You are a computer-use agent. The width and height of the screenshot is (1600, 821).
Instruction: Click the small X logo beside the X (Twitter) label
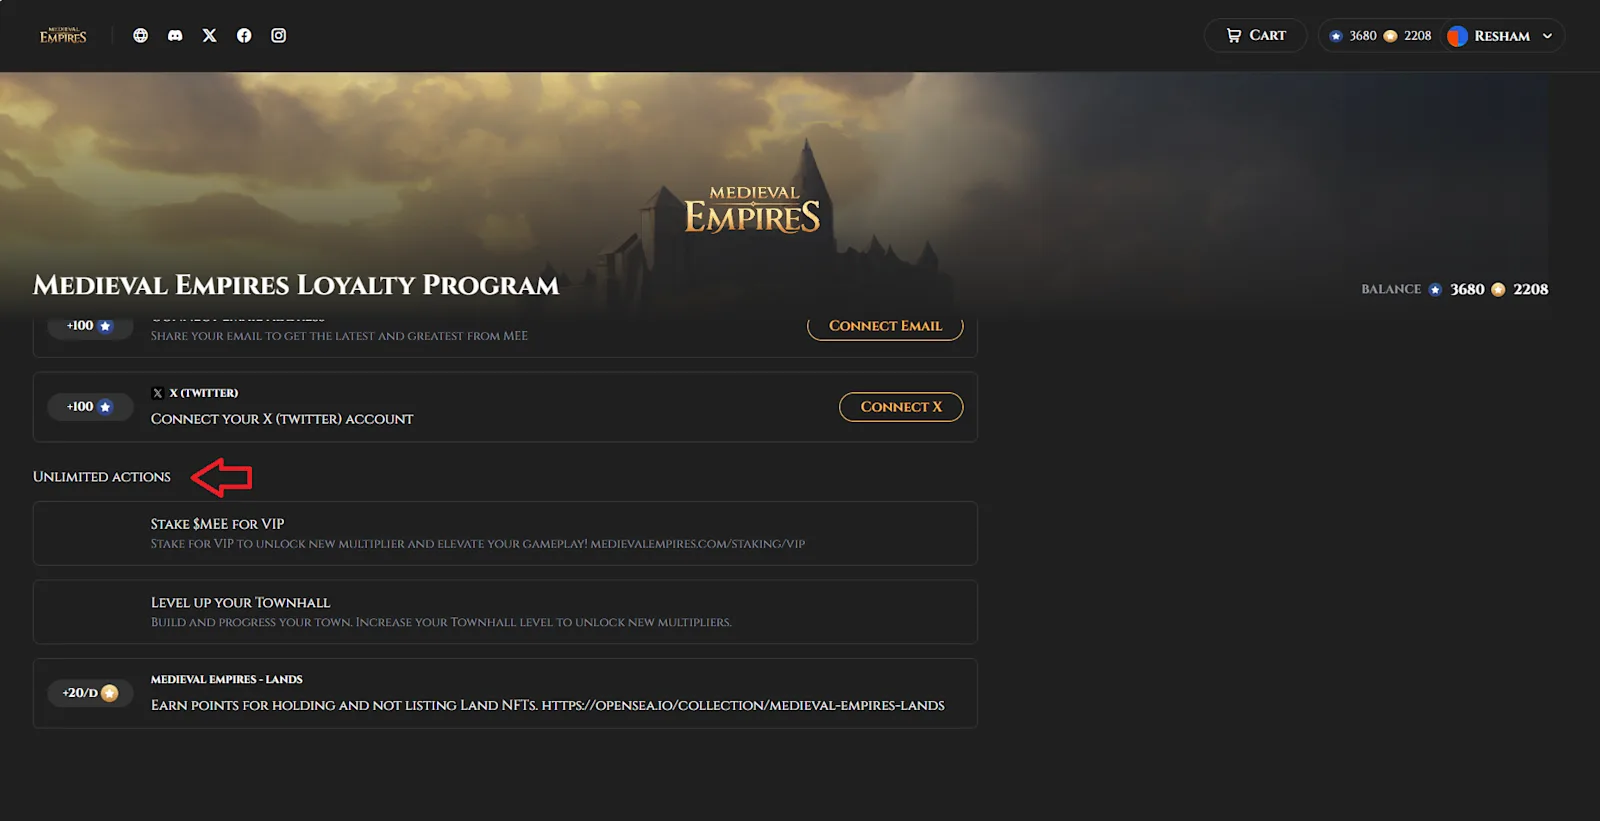pos(158,393)
